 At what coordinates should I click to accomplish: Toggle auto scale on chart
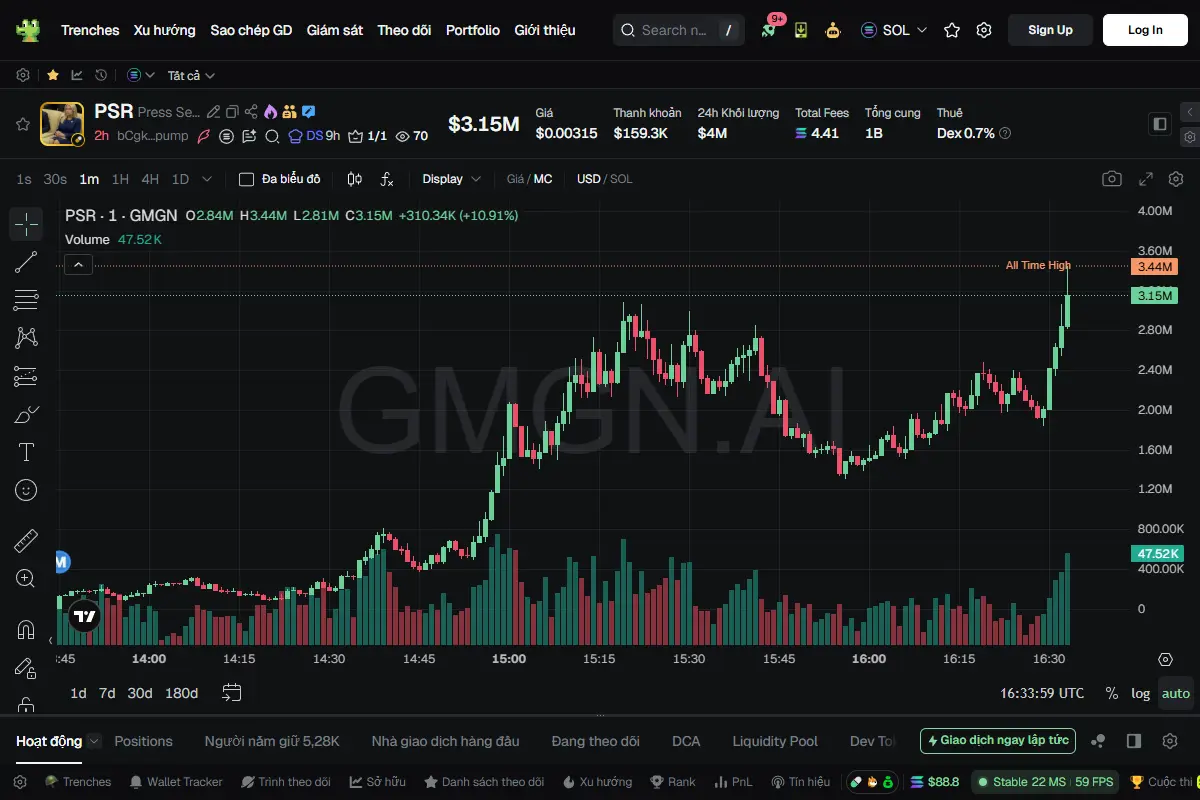[x=1176, y=693]
